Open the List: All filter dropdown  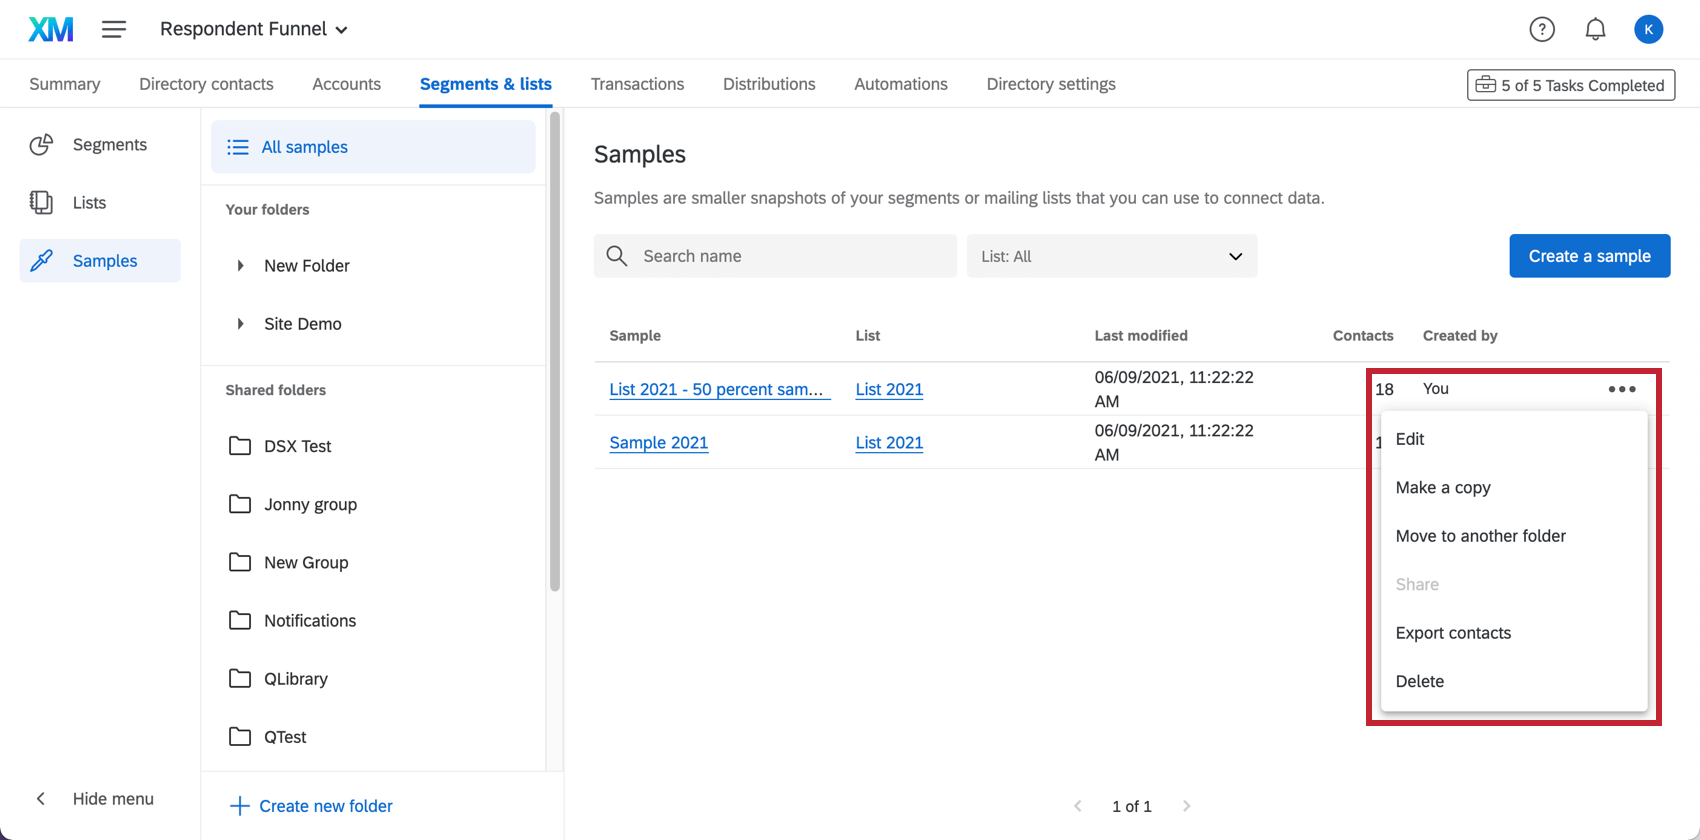[x=1111, y=256]
